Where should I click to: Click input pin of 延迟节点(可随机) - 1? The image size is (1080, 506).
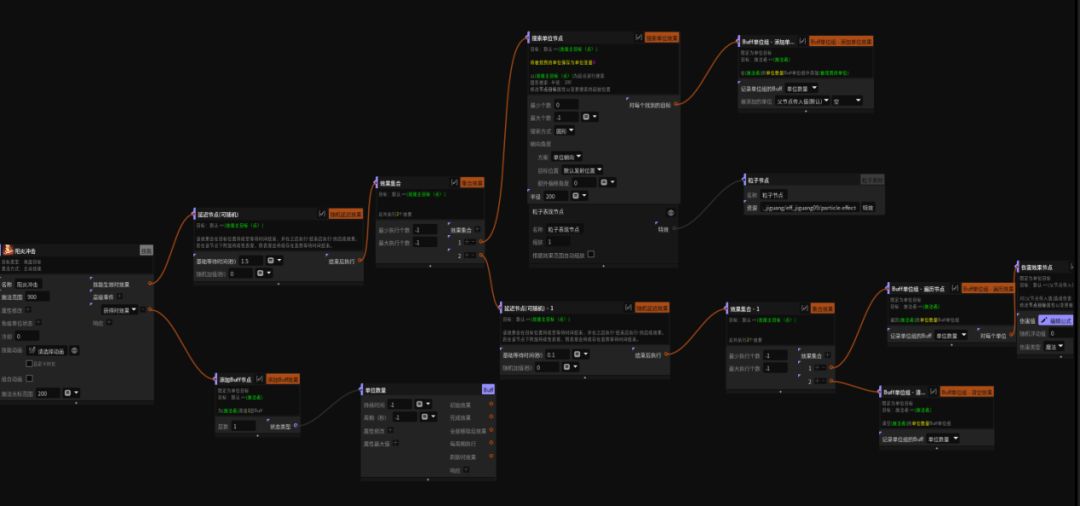click(x=500, y=308)
